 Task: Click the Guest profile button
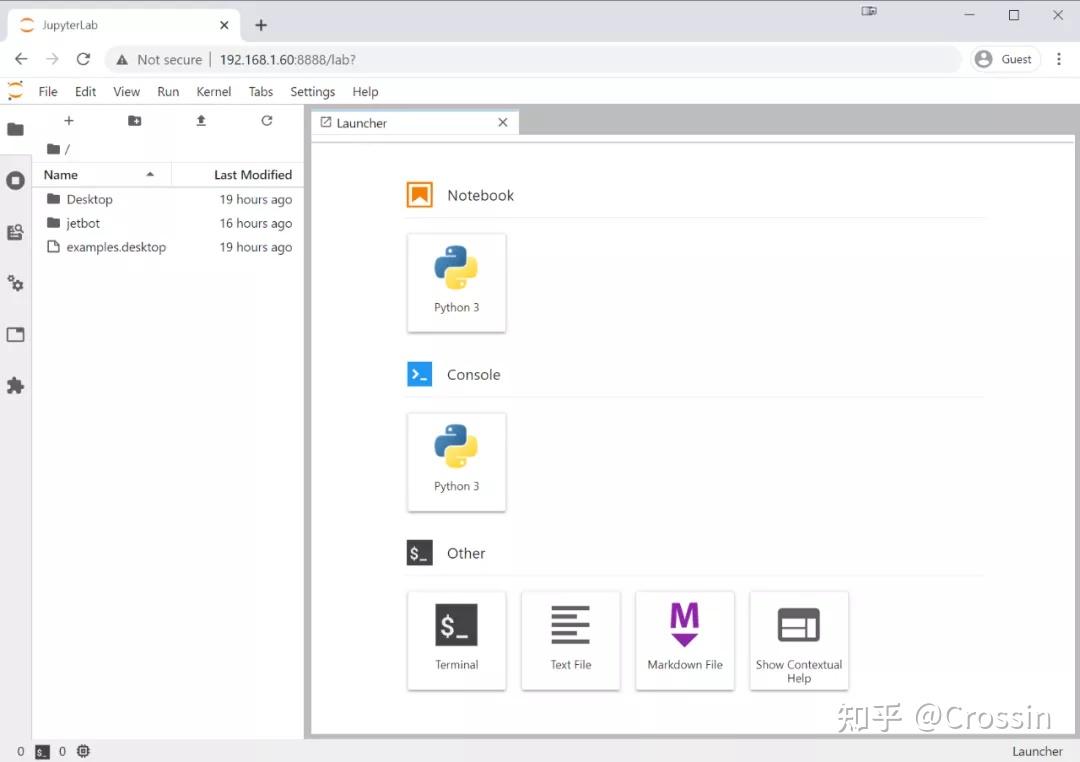1005,59
